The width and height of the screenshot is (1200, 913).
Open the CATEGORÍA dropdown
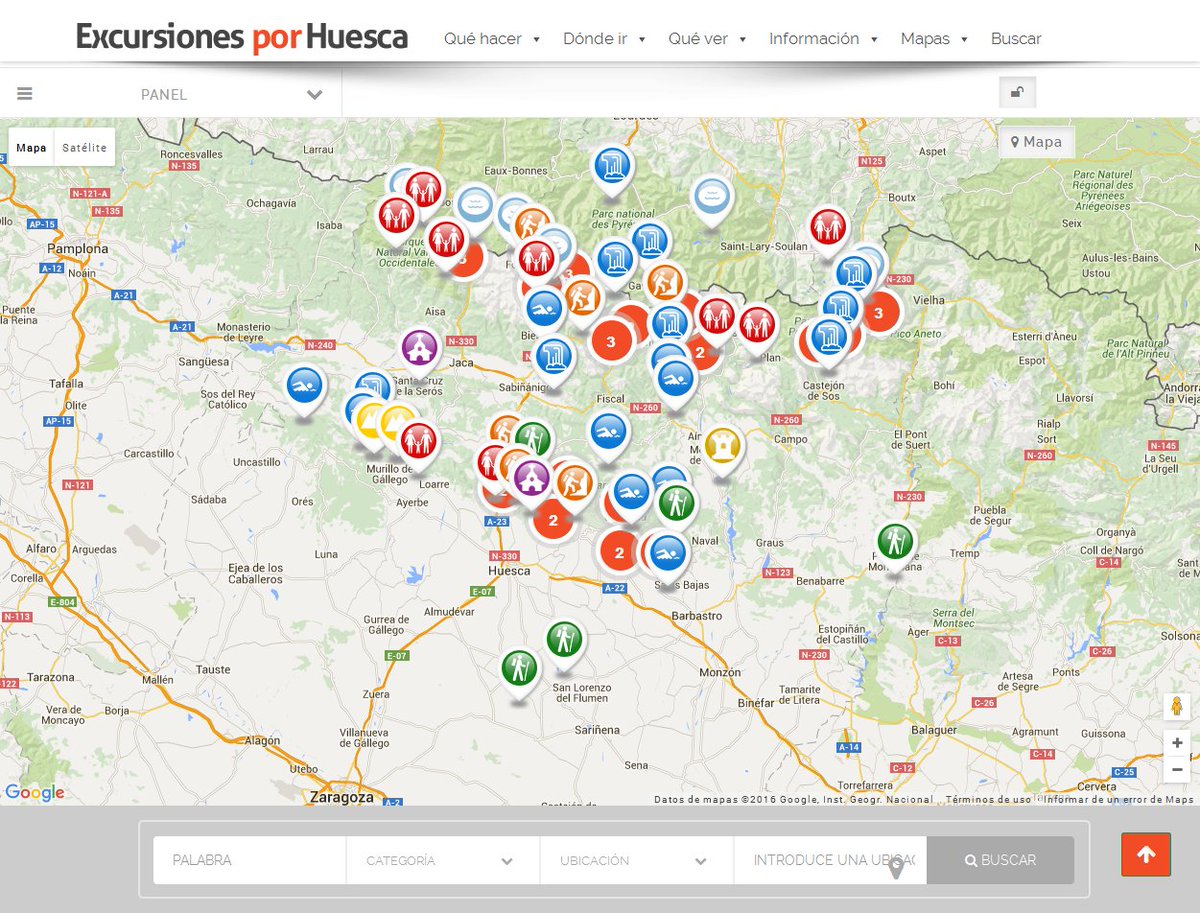click(442, 860)
